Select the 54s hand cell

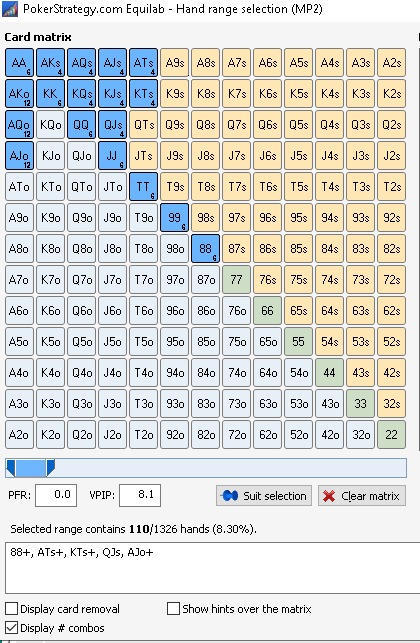pos(329,342)
